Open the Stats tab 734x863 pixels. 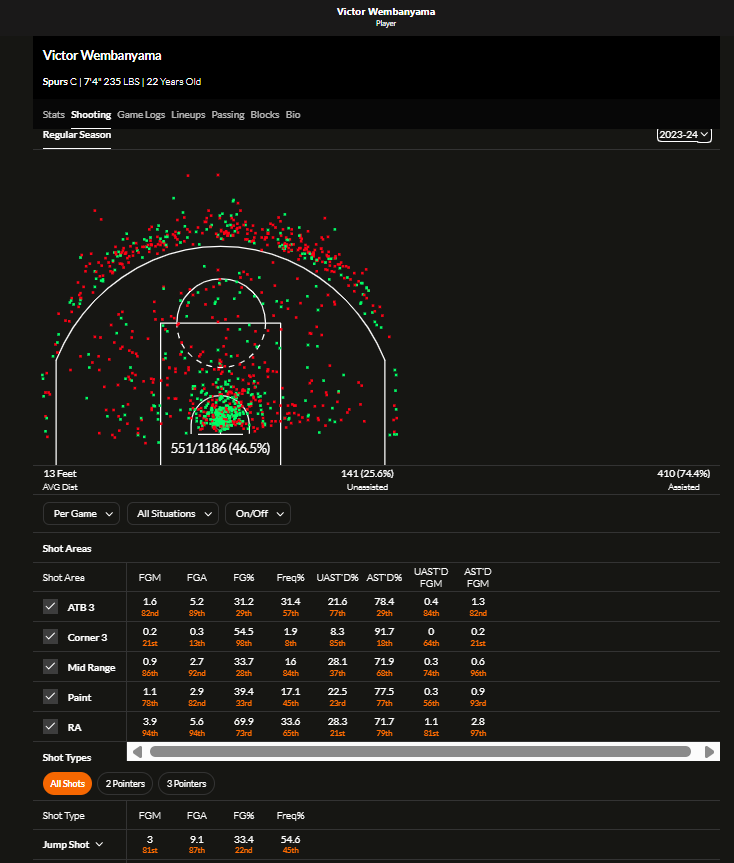[x=53, y=114]
